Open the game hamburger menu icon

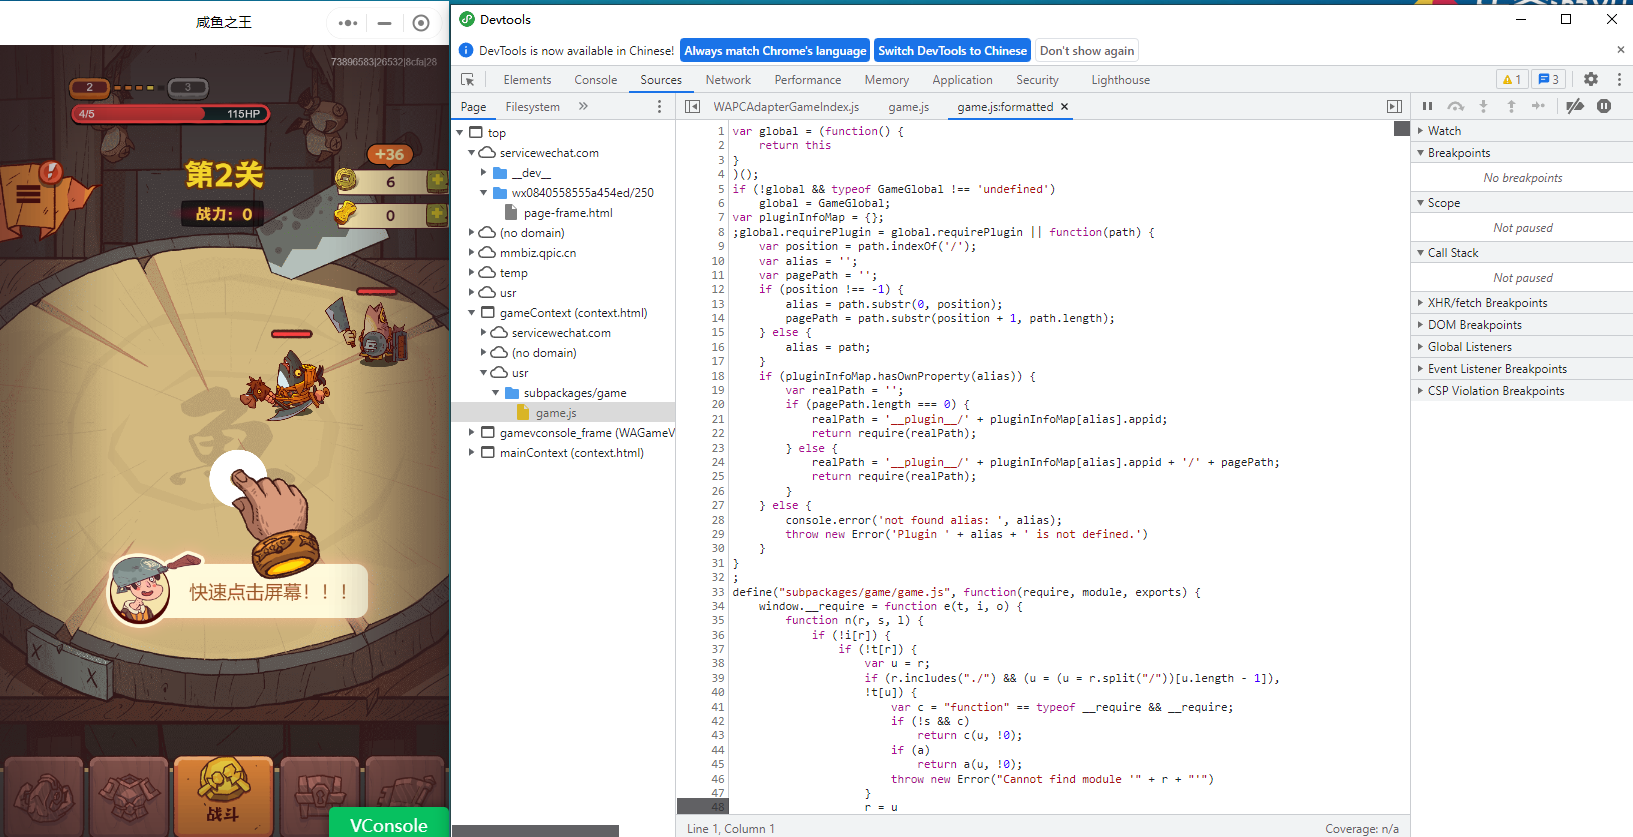click(28, 195)
